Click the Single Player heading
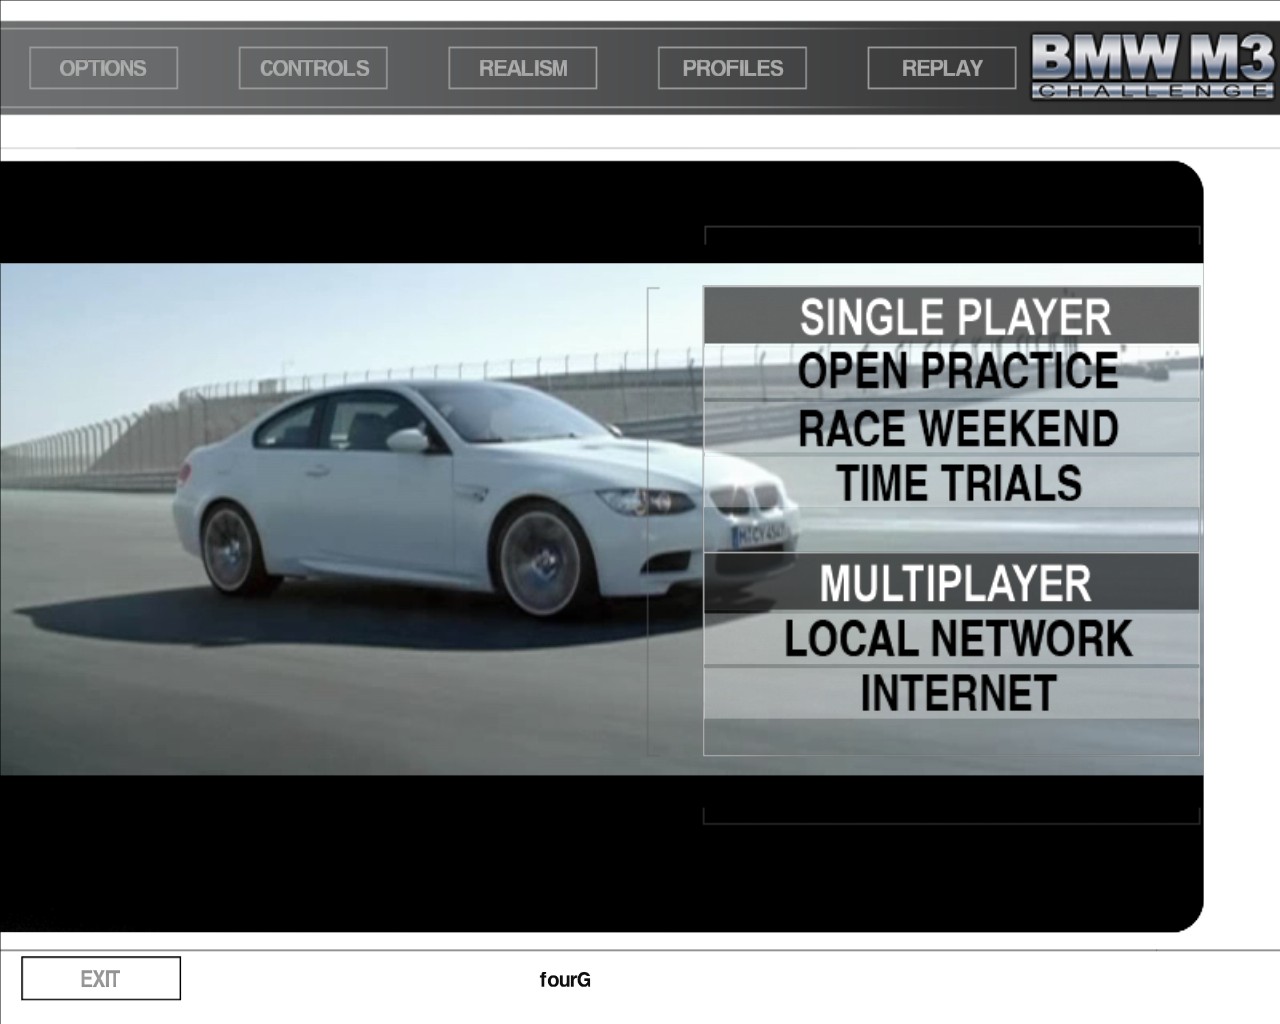1280x1024 pixels. coord(952,316)
